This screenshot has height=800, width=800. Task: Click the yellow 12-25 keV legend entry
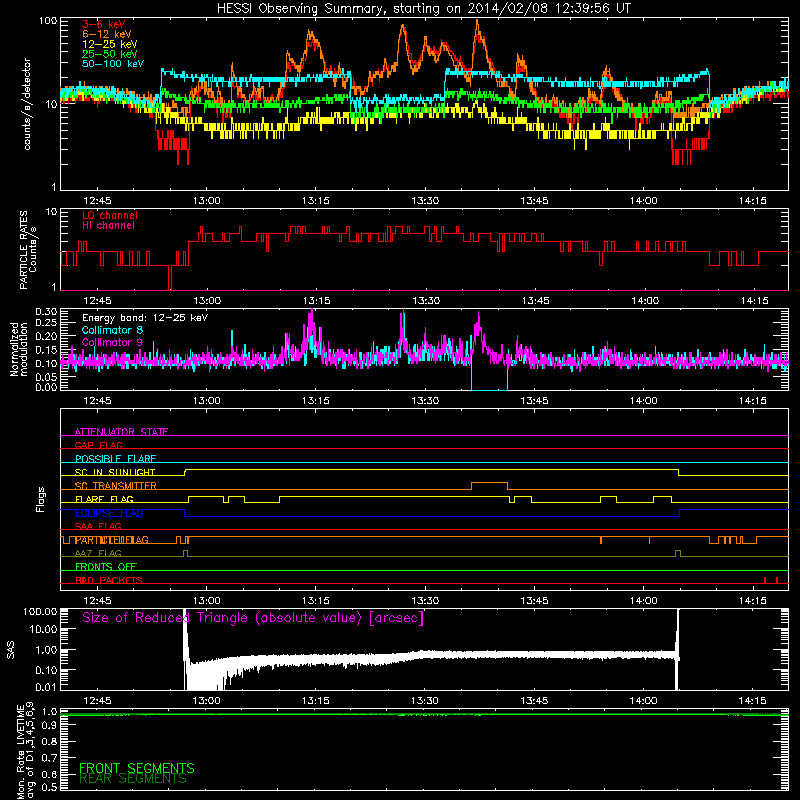click(110, 44)
